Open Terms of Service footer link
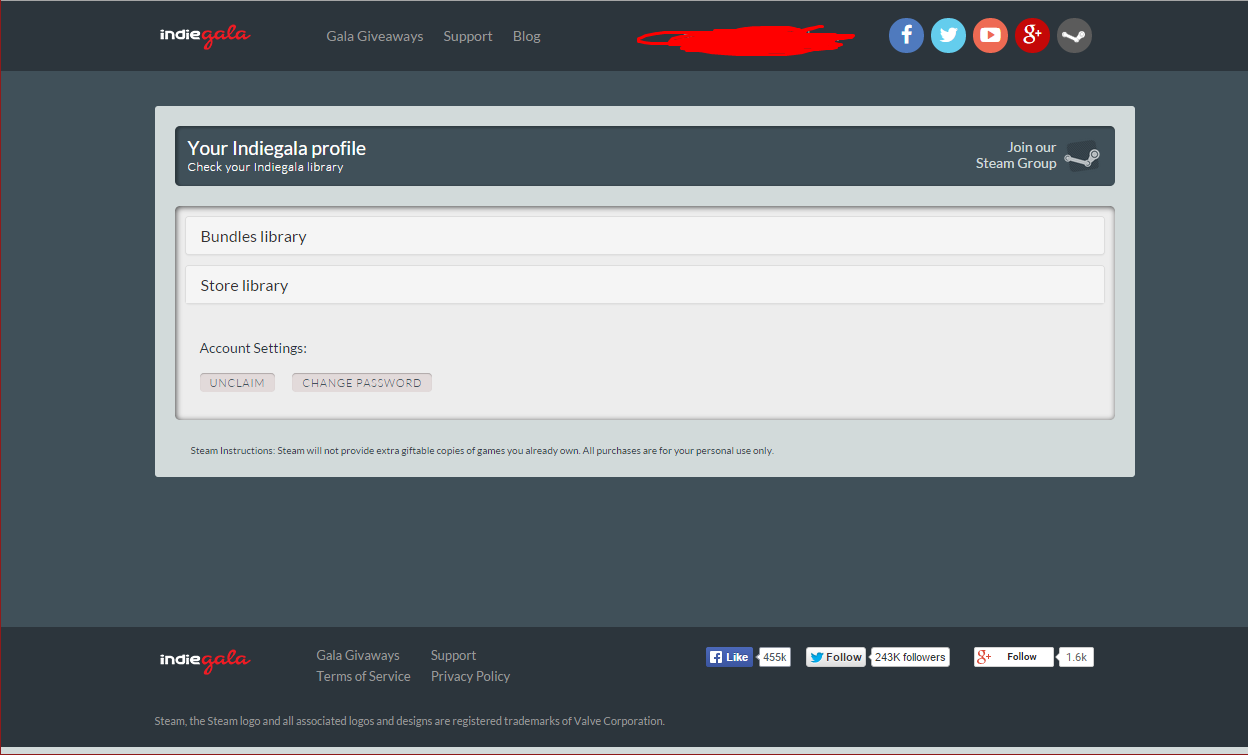This screenshot has width=1248, height=755. (x=363, y=676)
